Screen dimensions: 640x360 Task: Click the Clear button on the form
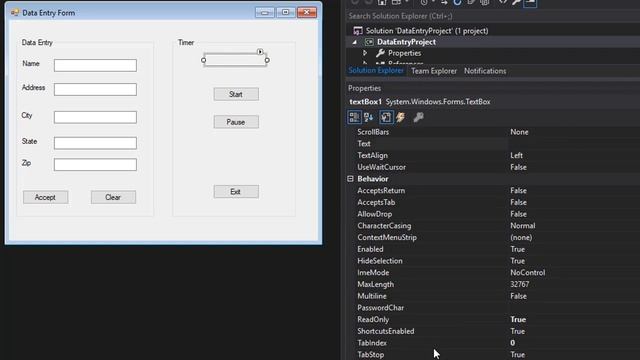click(x=113, y=197)
